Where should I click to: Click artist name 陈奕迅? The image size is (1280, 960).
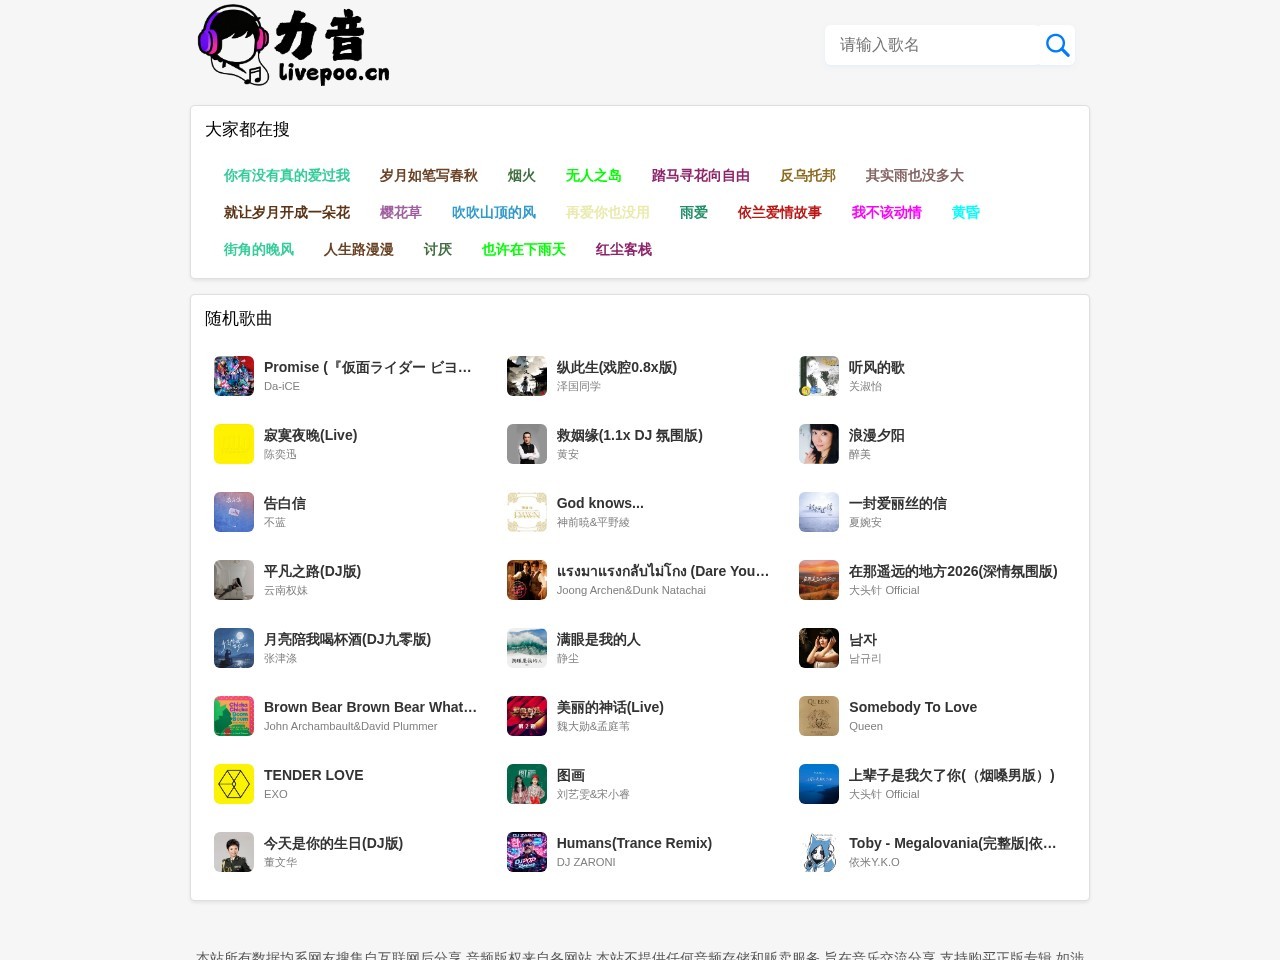click(280, 454)
